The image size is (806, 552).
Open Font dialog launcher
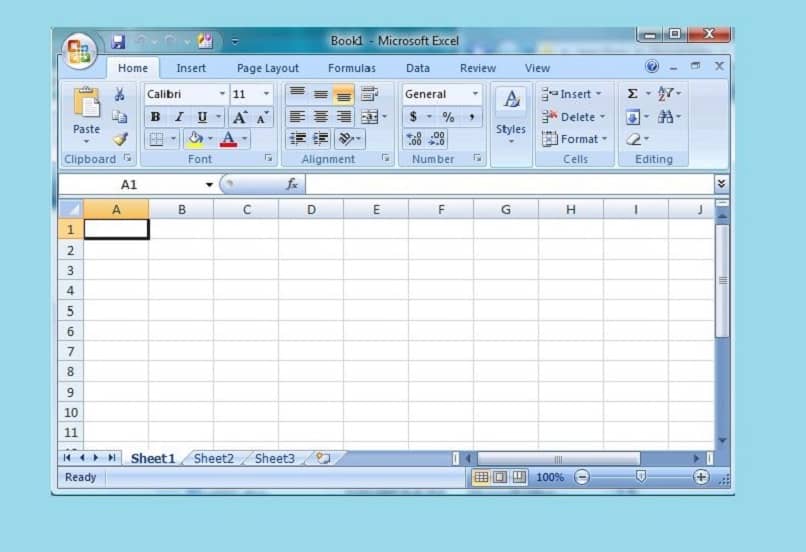click(268, 158)
